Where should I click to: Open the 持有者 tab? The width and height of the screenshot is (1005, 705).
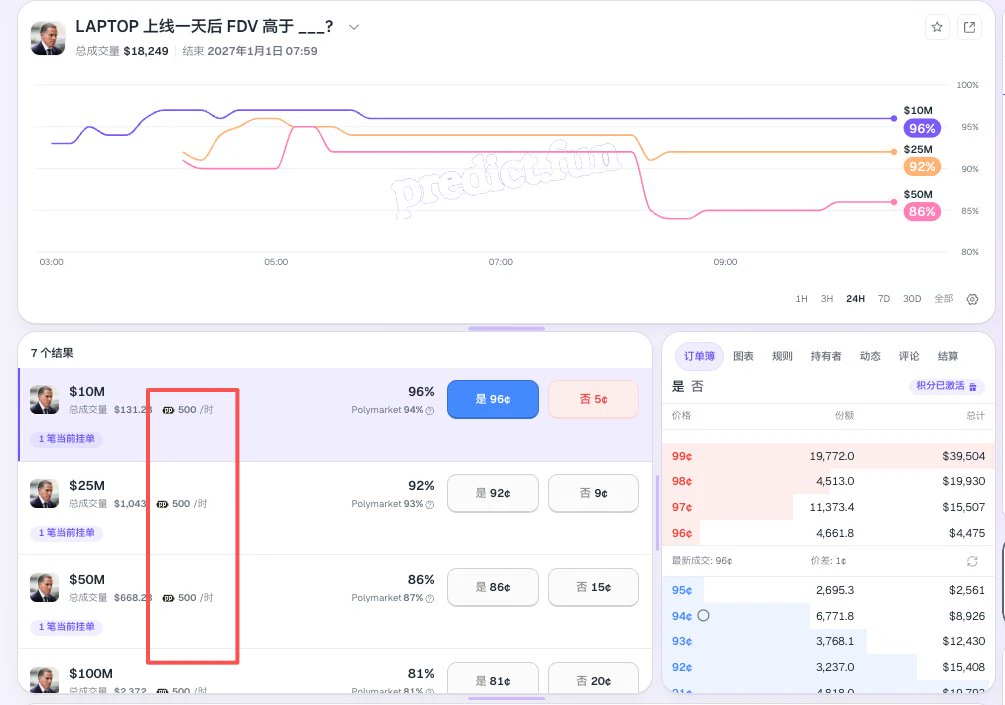(x=826, y=356)
